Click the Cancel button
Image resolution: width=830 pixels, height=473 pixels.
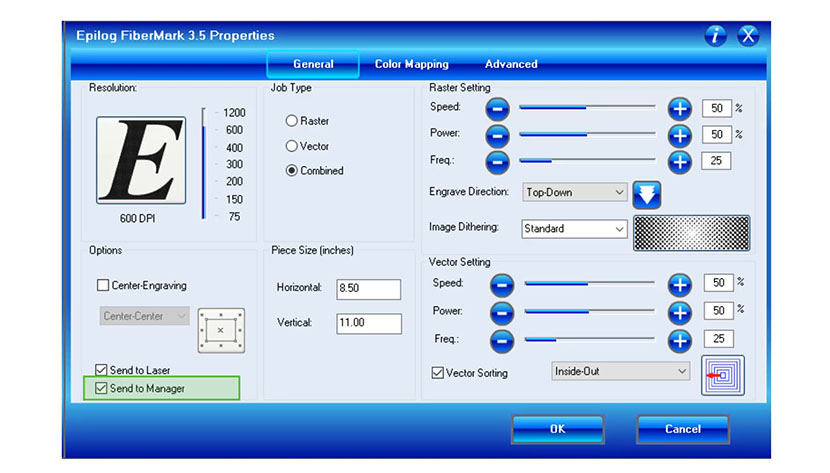tap(683, 429)
